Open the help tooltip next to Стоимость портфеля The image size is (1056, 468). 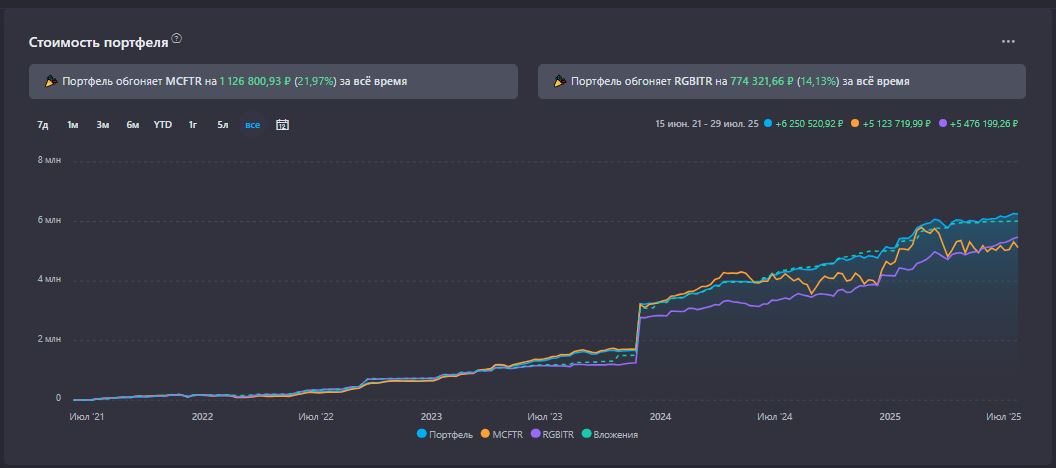[176, 38]
